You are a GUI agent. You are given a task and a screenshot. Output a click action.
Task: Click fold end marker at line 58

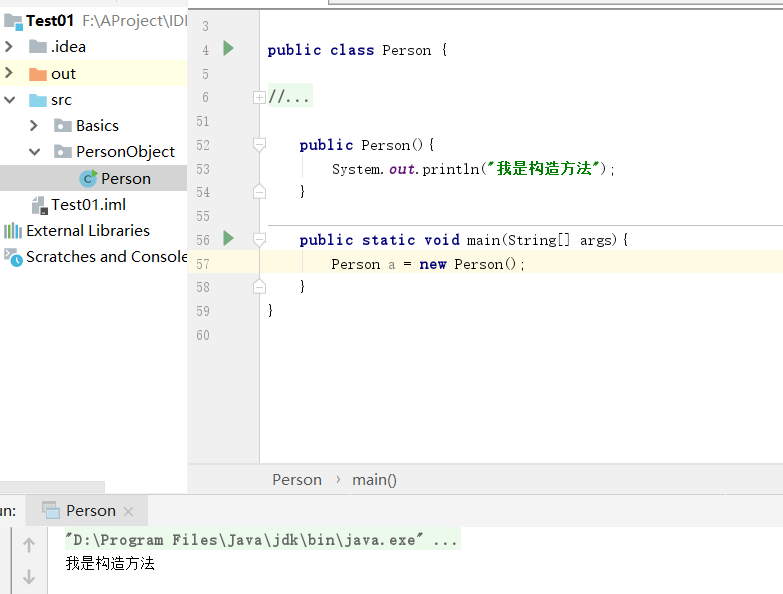[259, 287]
